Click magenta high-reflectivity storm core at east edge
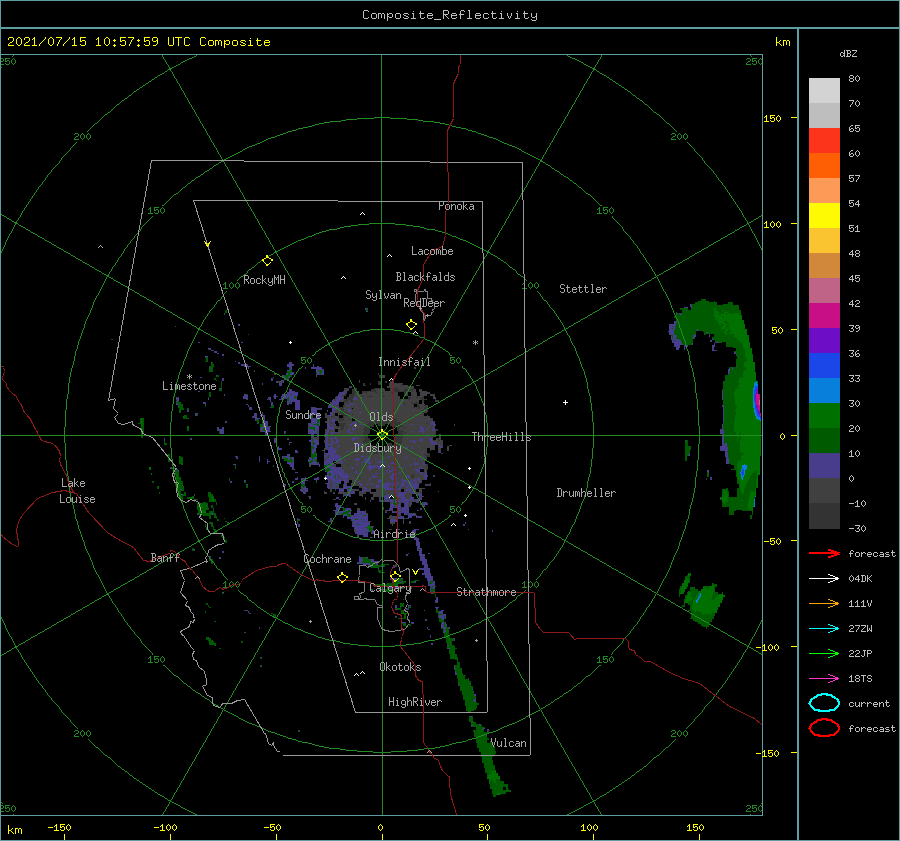Image resolution: width=900 pixels, height=841 pixels. click(x=757, y=400)
